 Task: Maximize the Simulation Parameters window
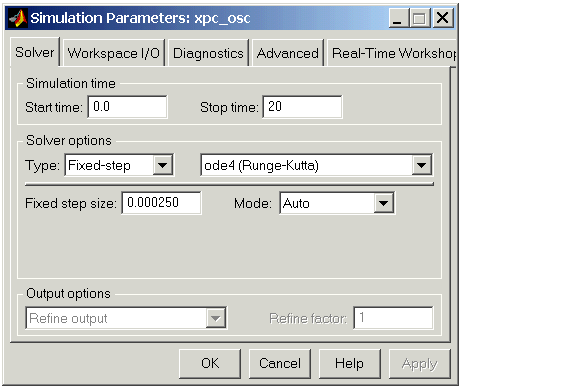419,18
